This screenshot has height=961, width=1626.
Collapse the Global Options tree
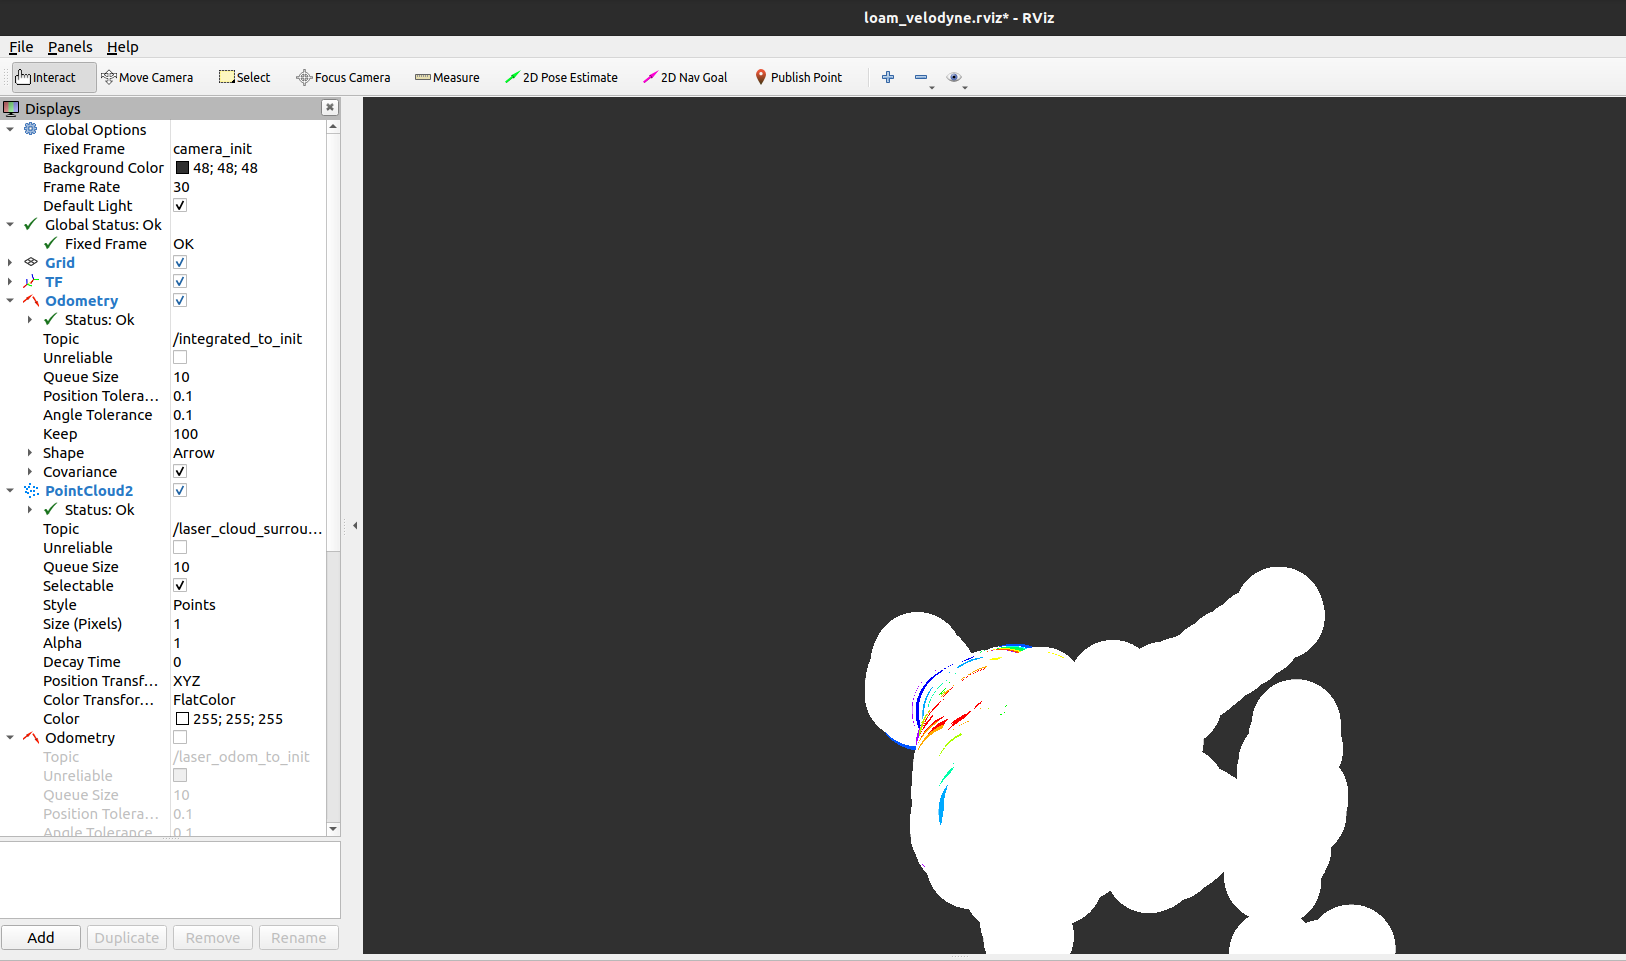[10, 129]
